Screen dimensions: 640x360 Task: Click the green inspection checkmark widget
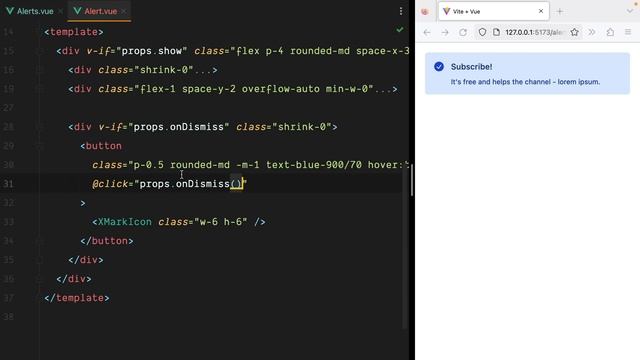400,30
